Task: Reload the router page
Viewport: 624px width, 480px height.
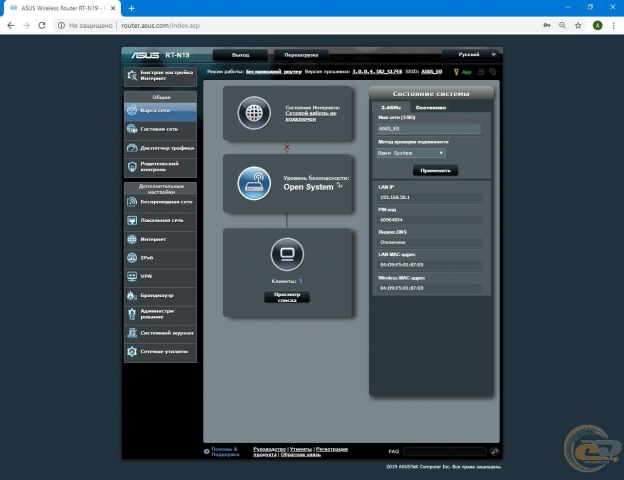Action: tap(42, 25)
